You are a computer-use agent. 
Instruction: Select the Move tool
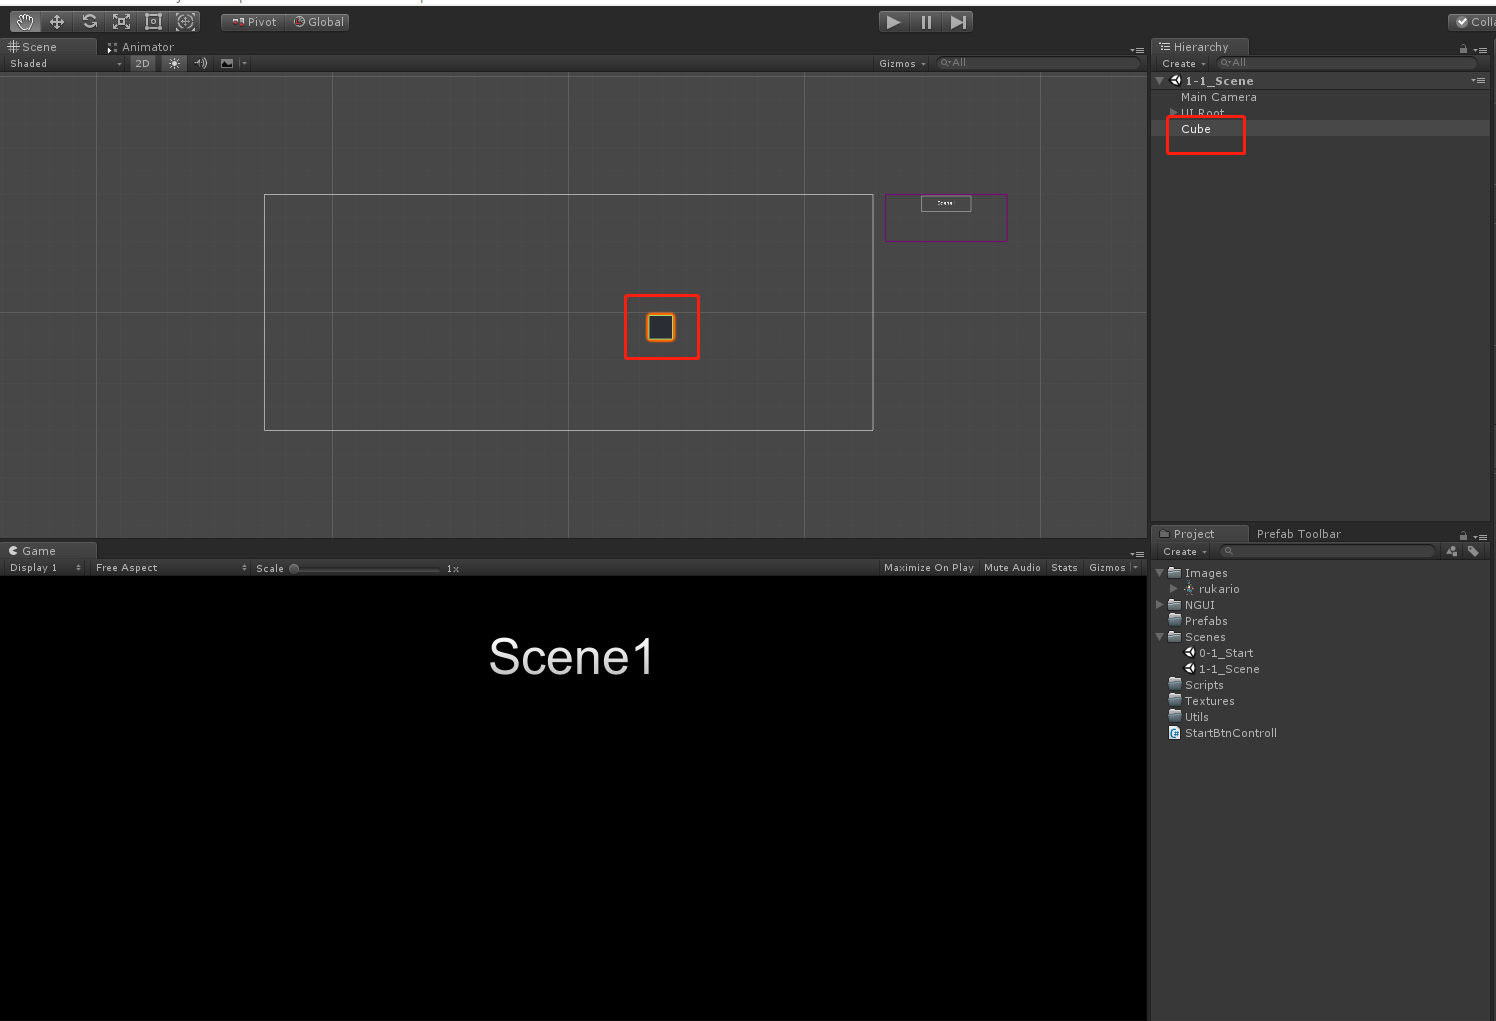pos(57,21)
